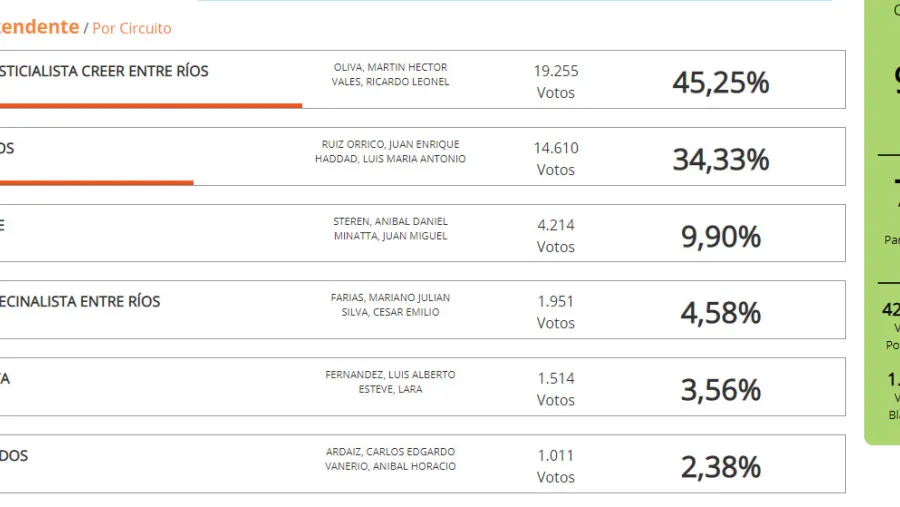Image resolution: width=900 pixels, height=507 pixels.
Task: Click the 34,33% result figure
Action: click(720, 160)
